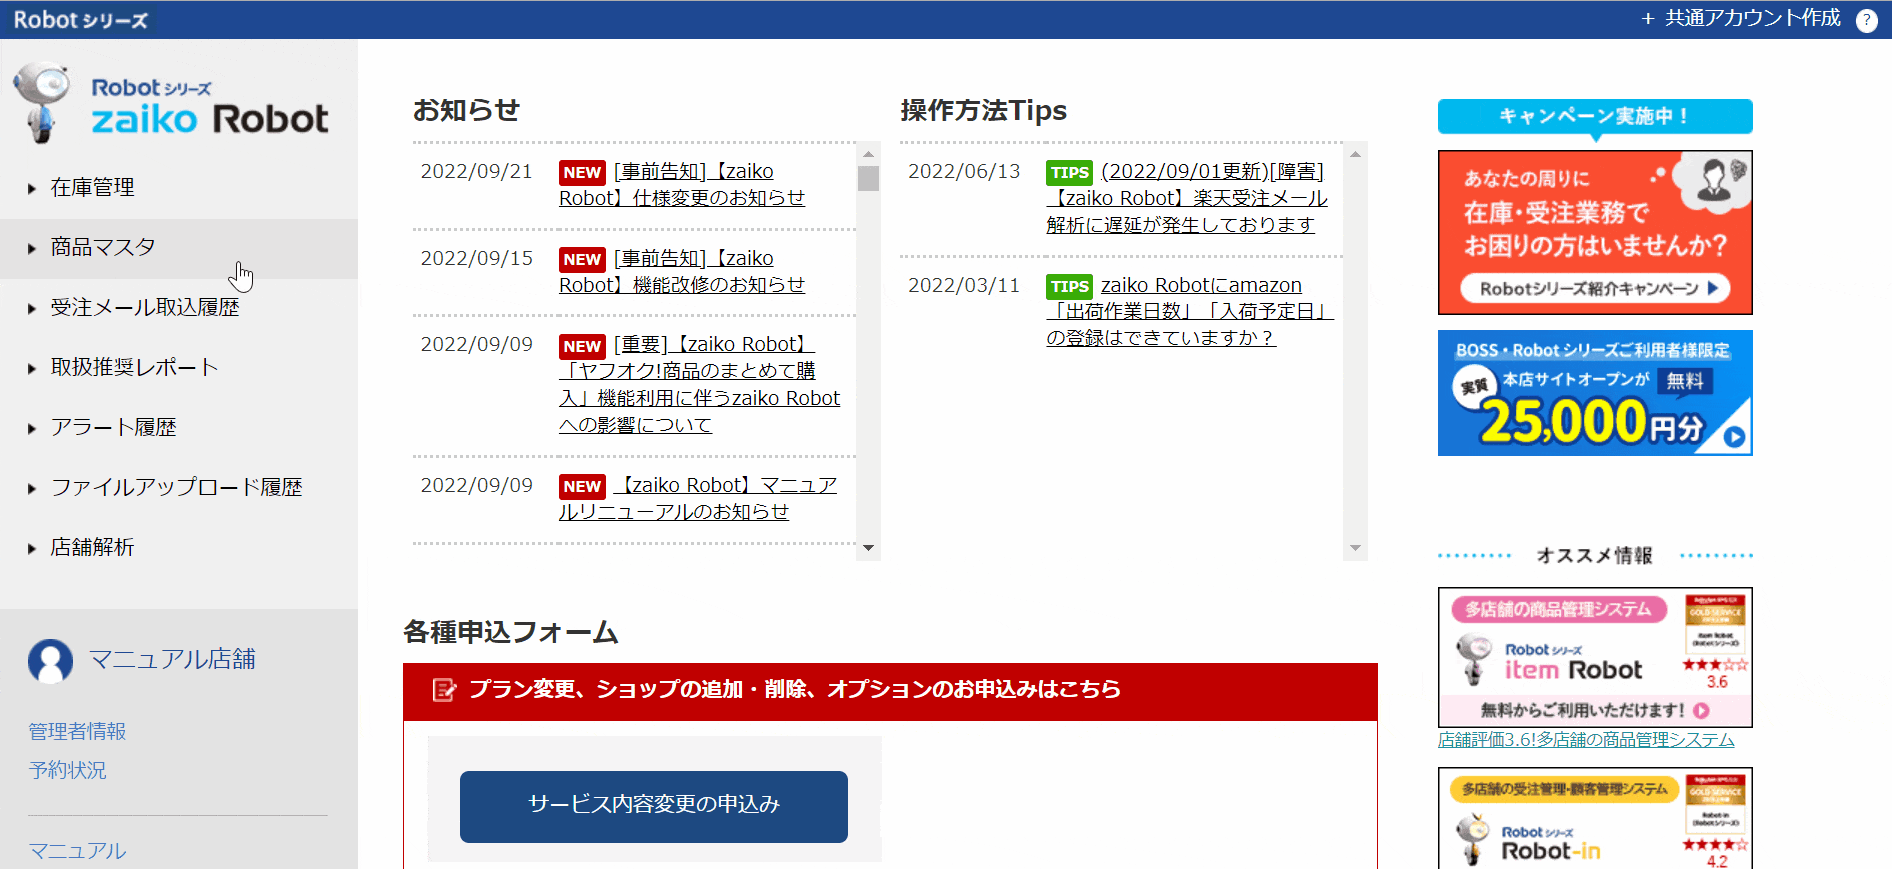Image resolution: width=1892 pixels, height=869 pixels.
Task: Open the 仕様変更のお知らせ notice
Action: click(x=682, y=185)
